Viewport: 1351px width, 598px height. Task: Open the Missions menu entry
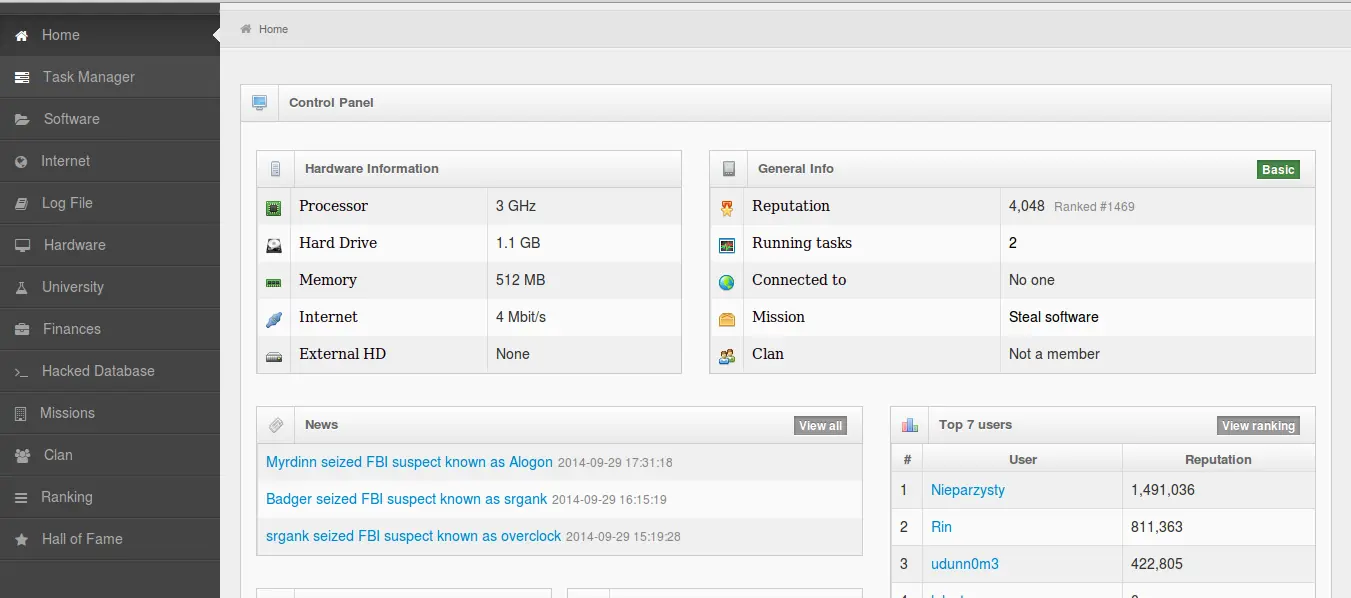coord(110,413)
